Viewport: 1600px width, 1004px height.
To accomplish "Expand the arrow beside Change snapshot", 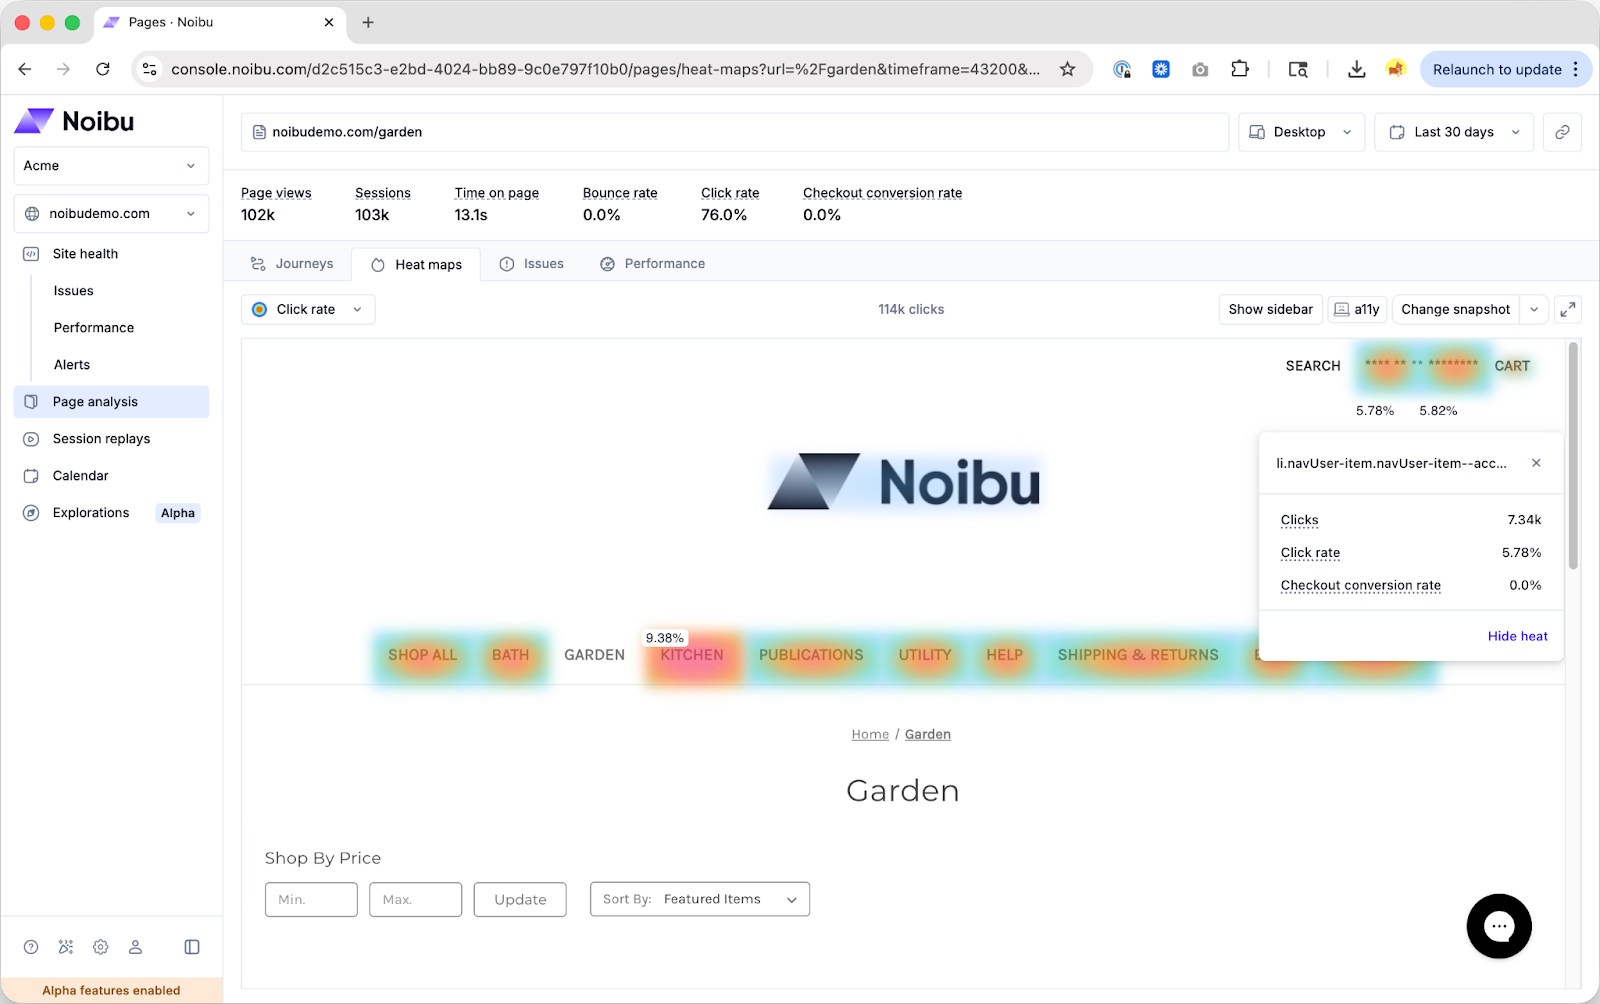I will click(x=1534, y=310).
